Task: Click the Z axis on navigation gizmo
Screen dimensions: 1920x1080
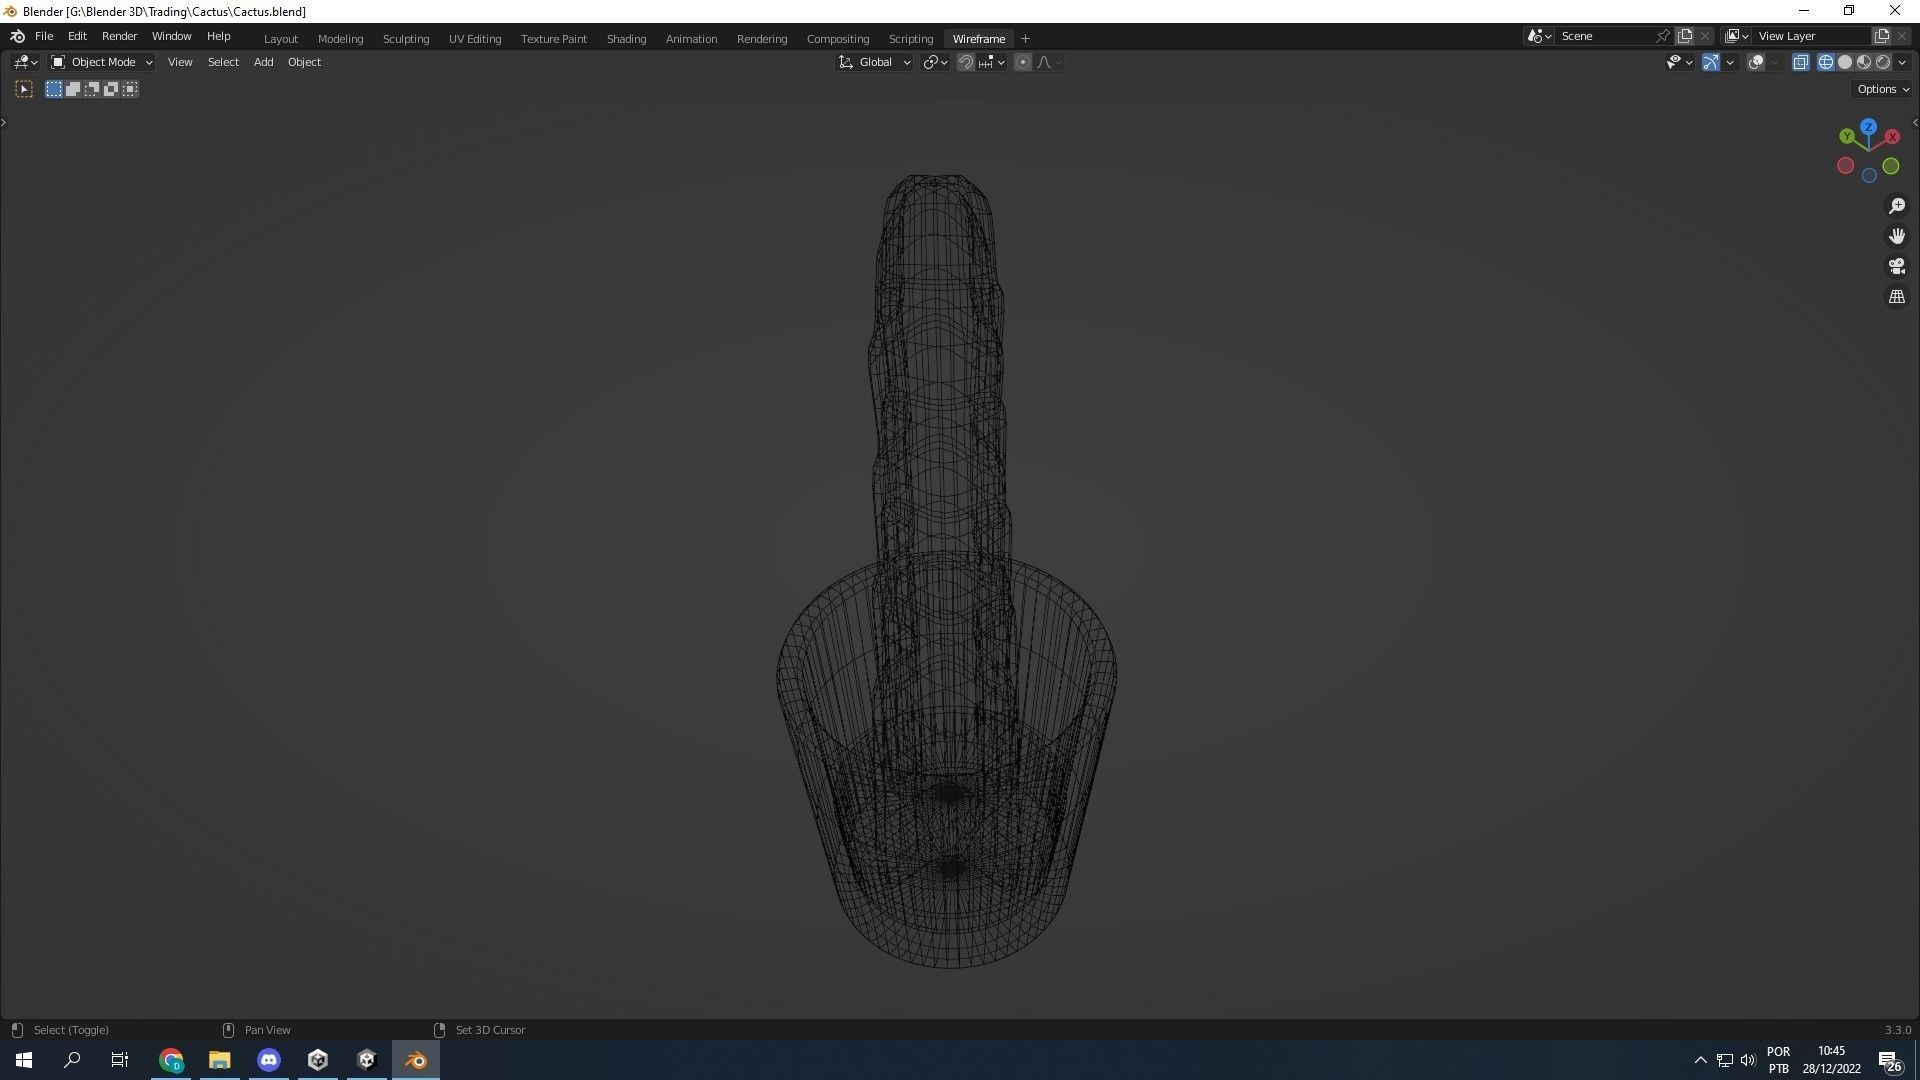Action: pos(1868,127)
